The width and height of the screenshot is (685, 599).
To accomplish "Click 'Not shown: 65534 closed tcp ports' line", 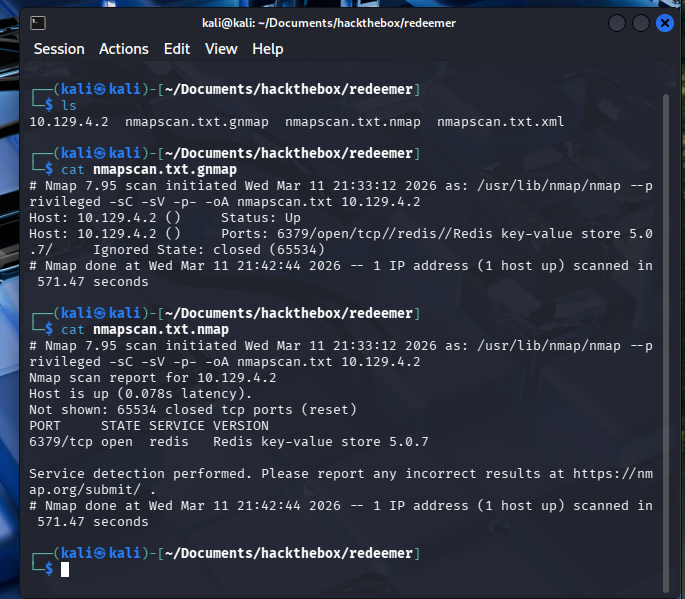I will tap(193, 409).
